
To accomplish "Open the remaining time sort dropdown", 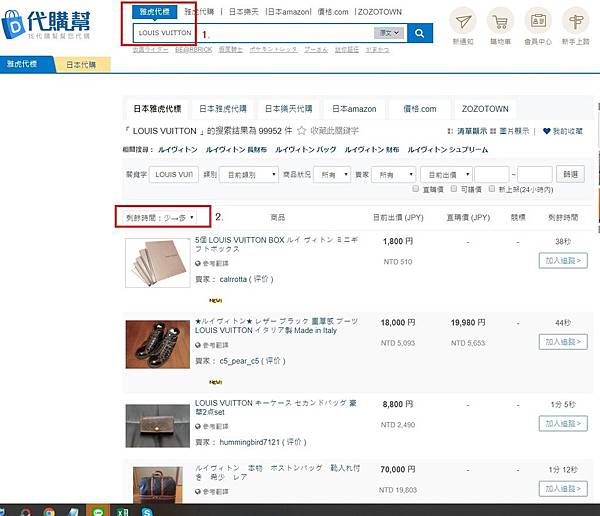I will tap(160, 217).
